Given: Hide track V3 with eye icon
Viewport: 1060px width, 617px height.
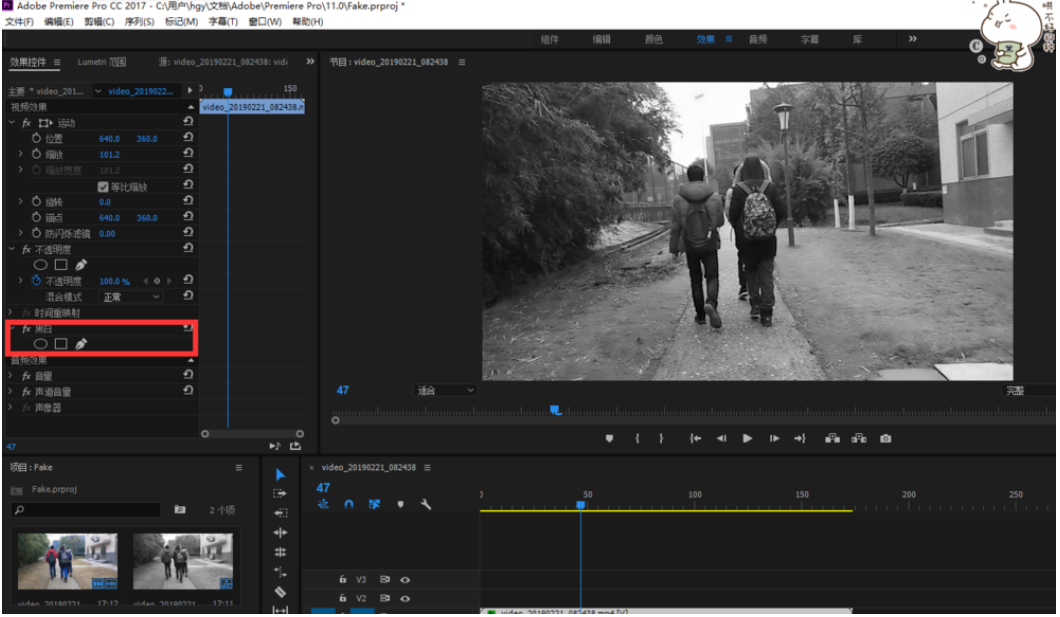Looking at the screenshot, I should (406, 579).
